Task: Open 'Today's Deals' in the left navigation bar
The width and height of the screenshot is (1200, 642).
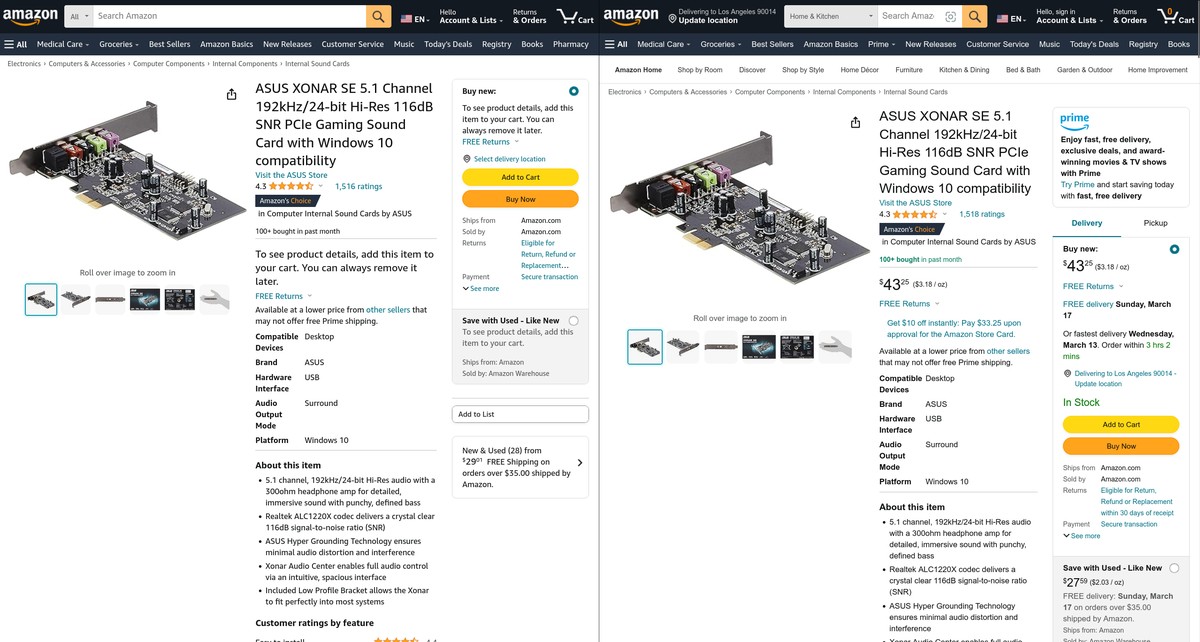Action: pos(448,44)
